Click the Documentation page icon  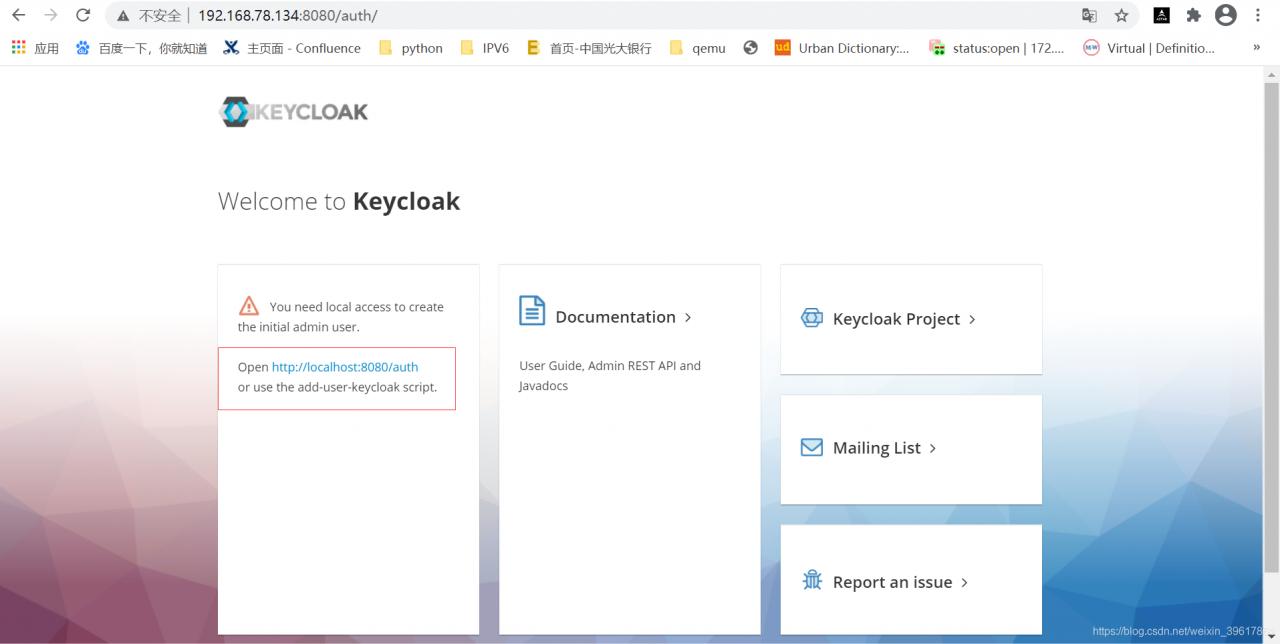(532, 310)
